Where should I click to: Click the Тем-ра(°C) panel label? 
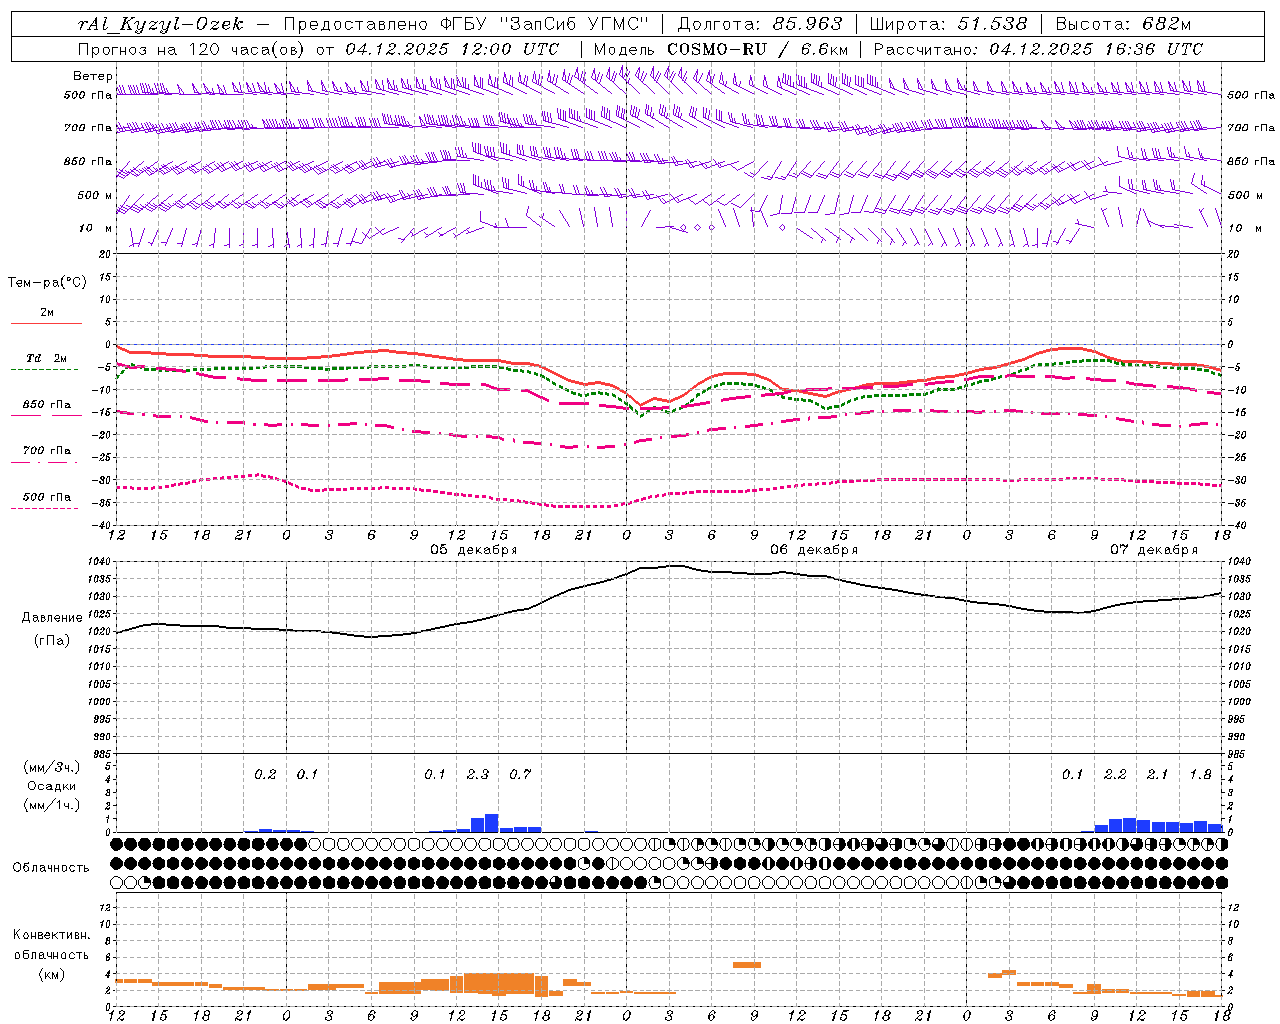[47, 283]
